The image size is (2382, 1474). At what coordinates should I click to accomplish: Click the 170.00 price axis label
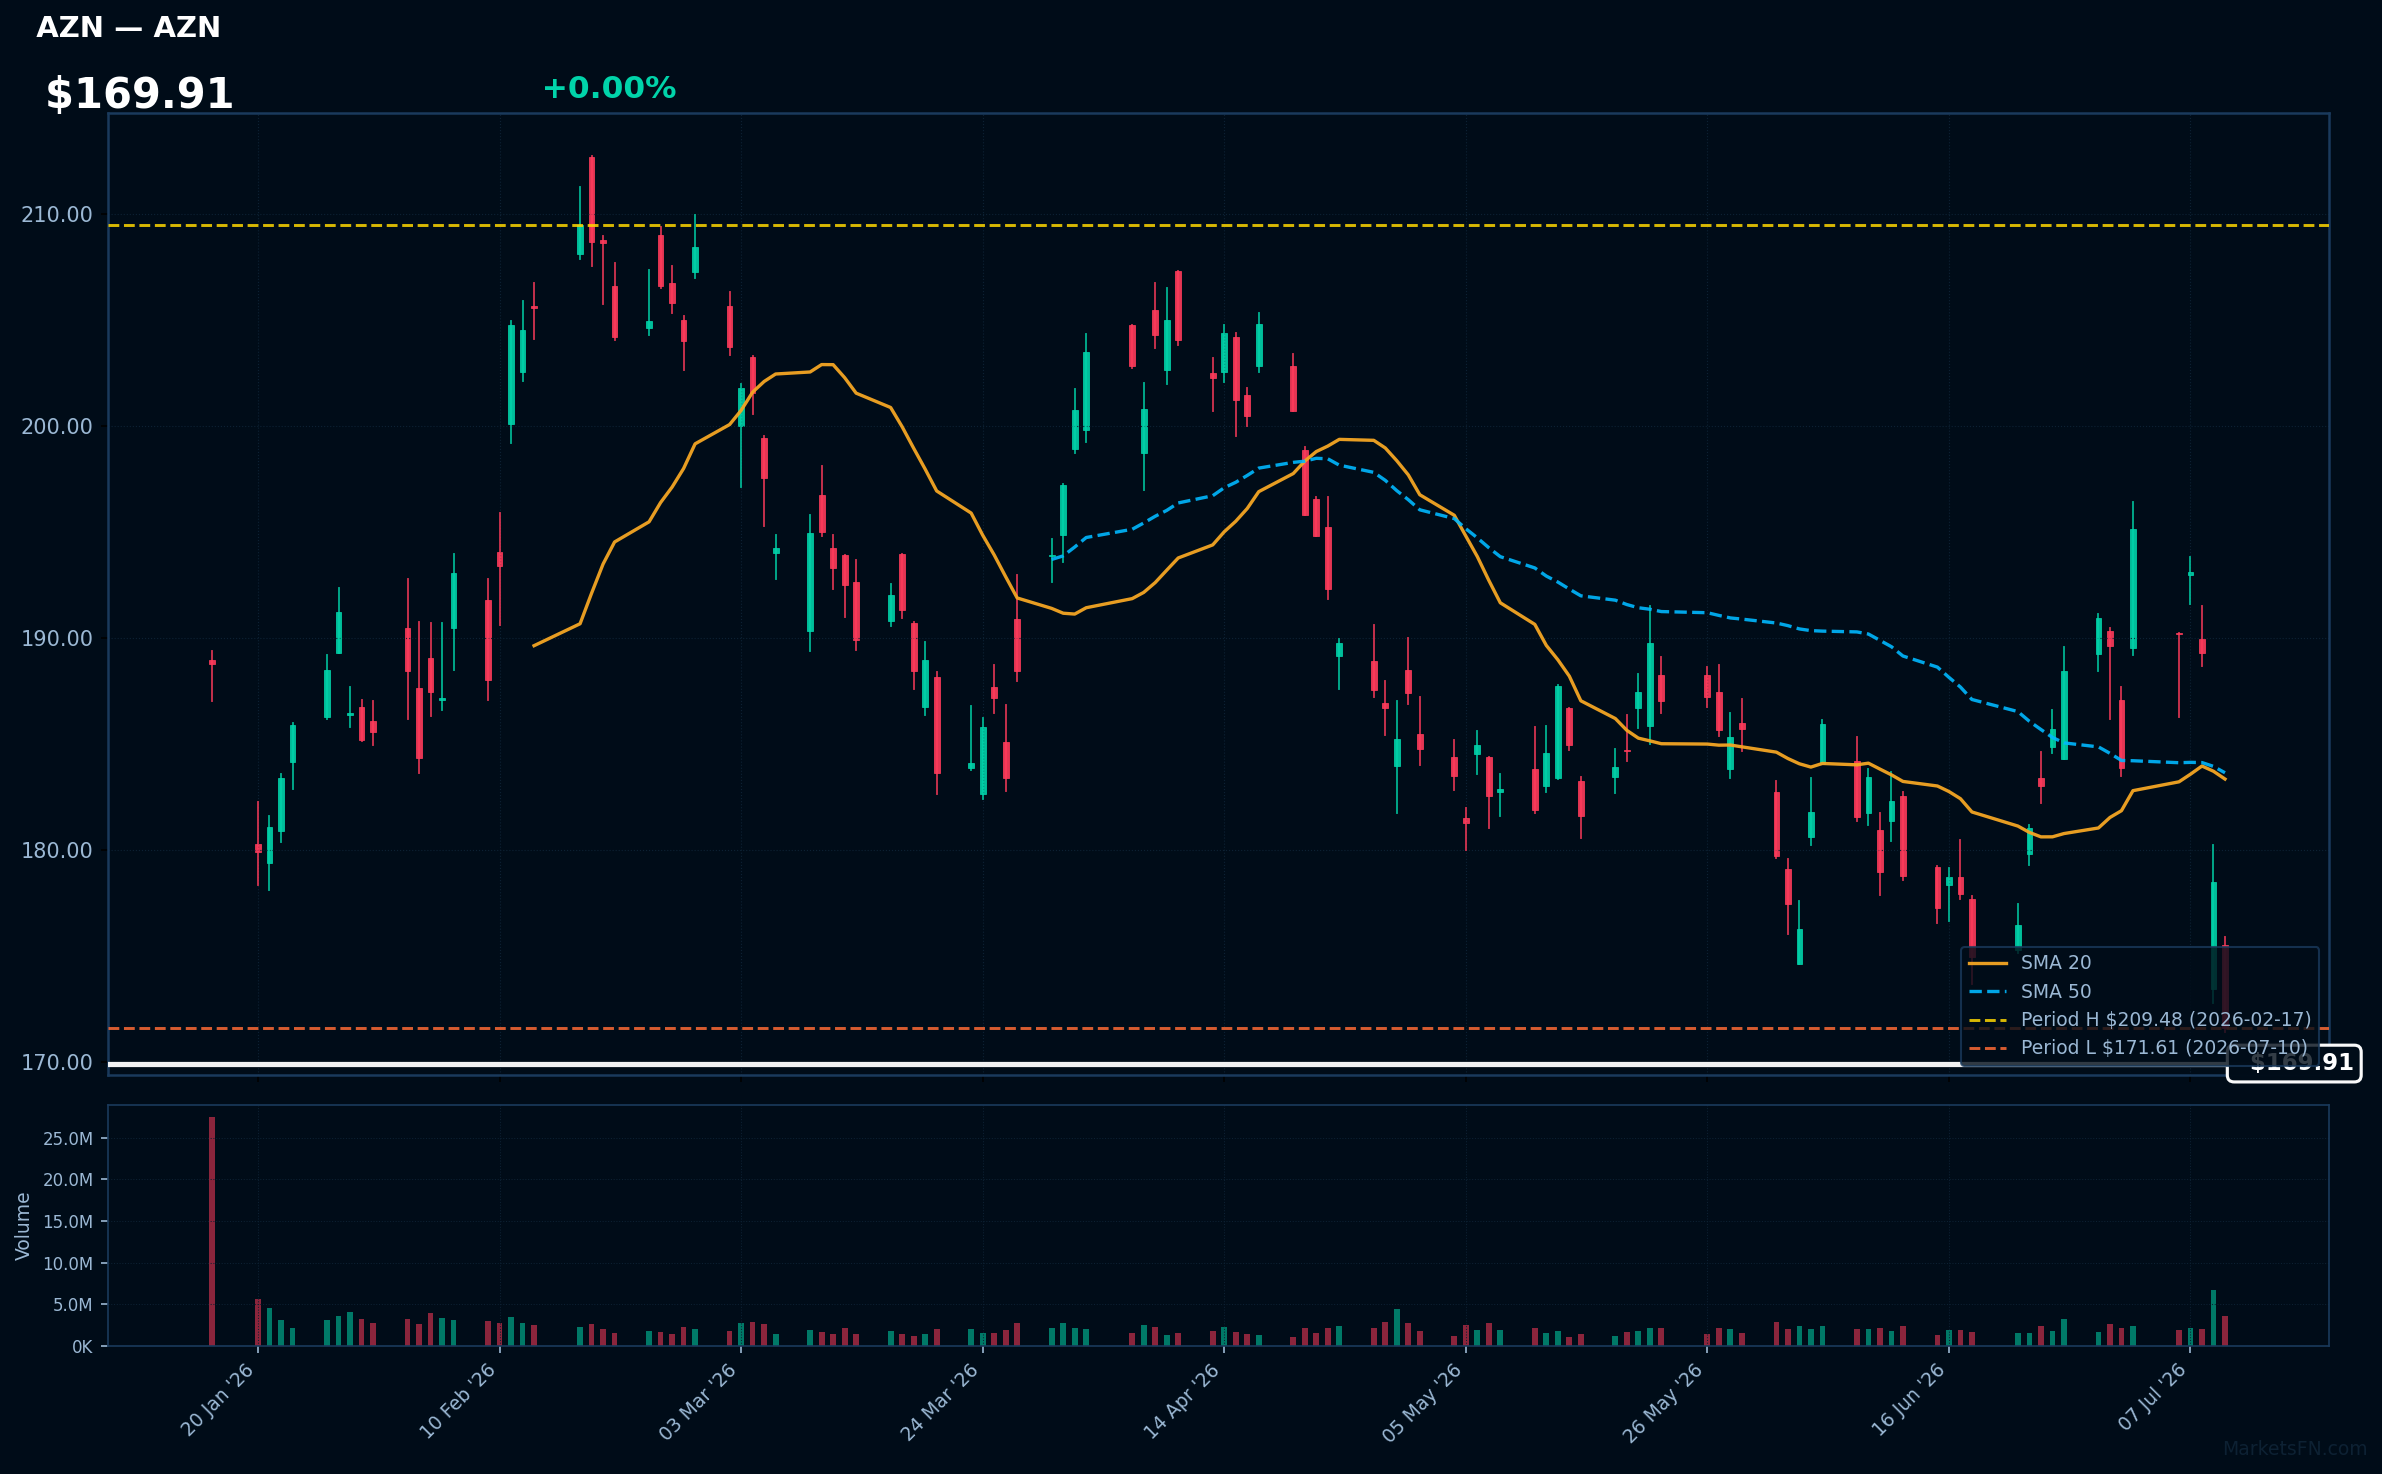click(56, 1063)
